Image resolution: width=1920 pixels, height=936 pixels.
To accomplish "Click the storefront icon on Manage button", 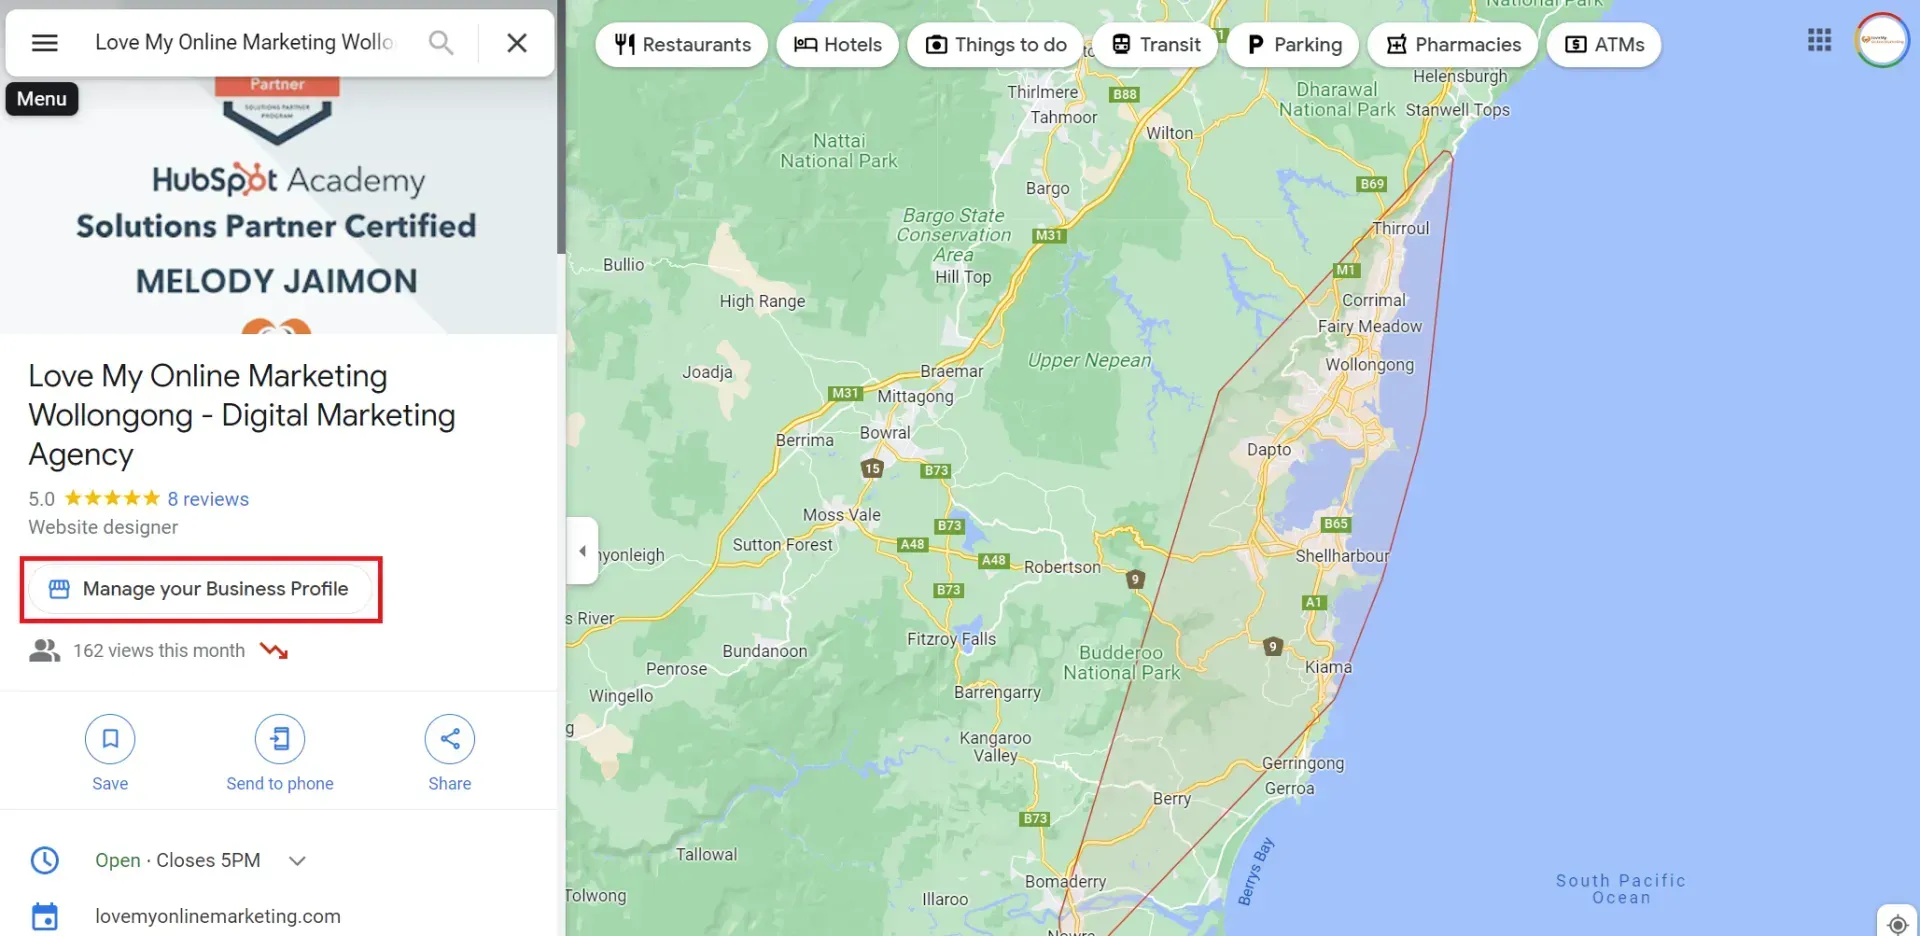I will (59, 589).
